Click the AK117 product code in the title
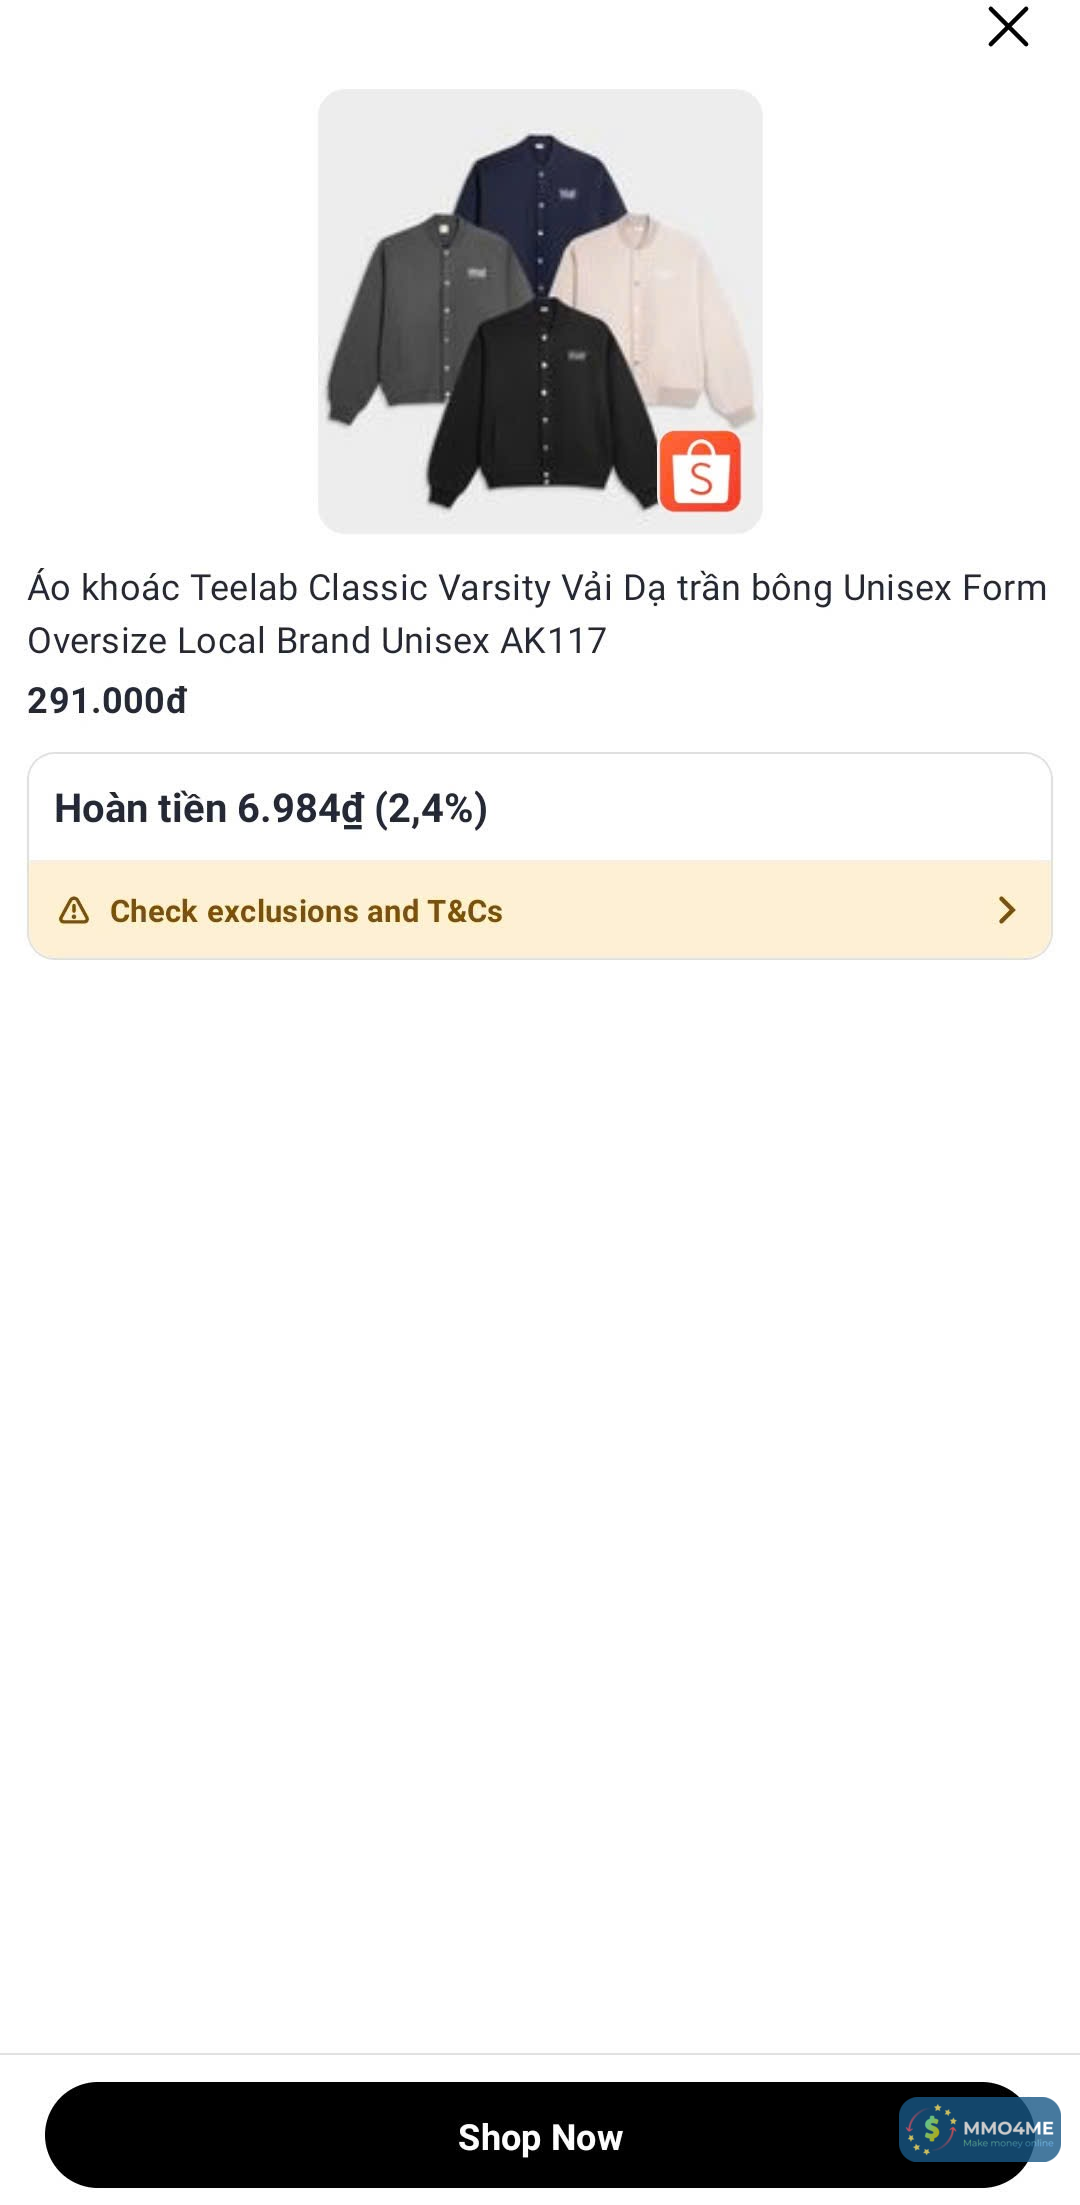 (x=553, y=641)
